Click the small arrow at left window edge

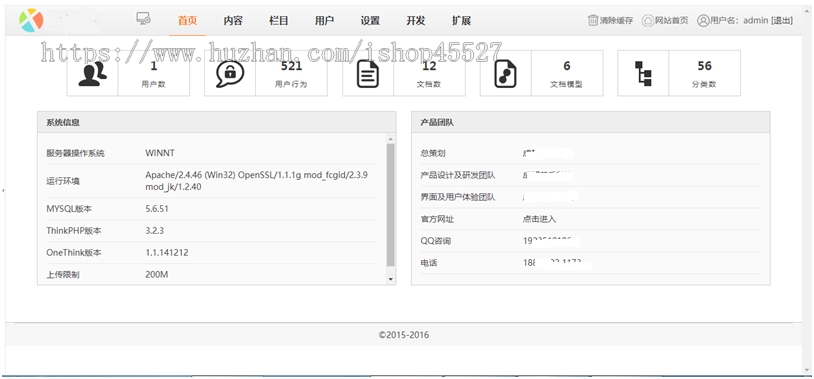click(x=3, y=191)
